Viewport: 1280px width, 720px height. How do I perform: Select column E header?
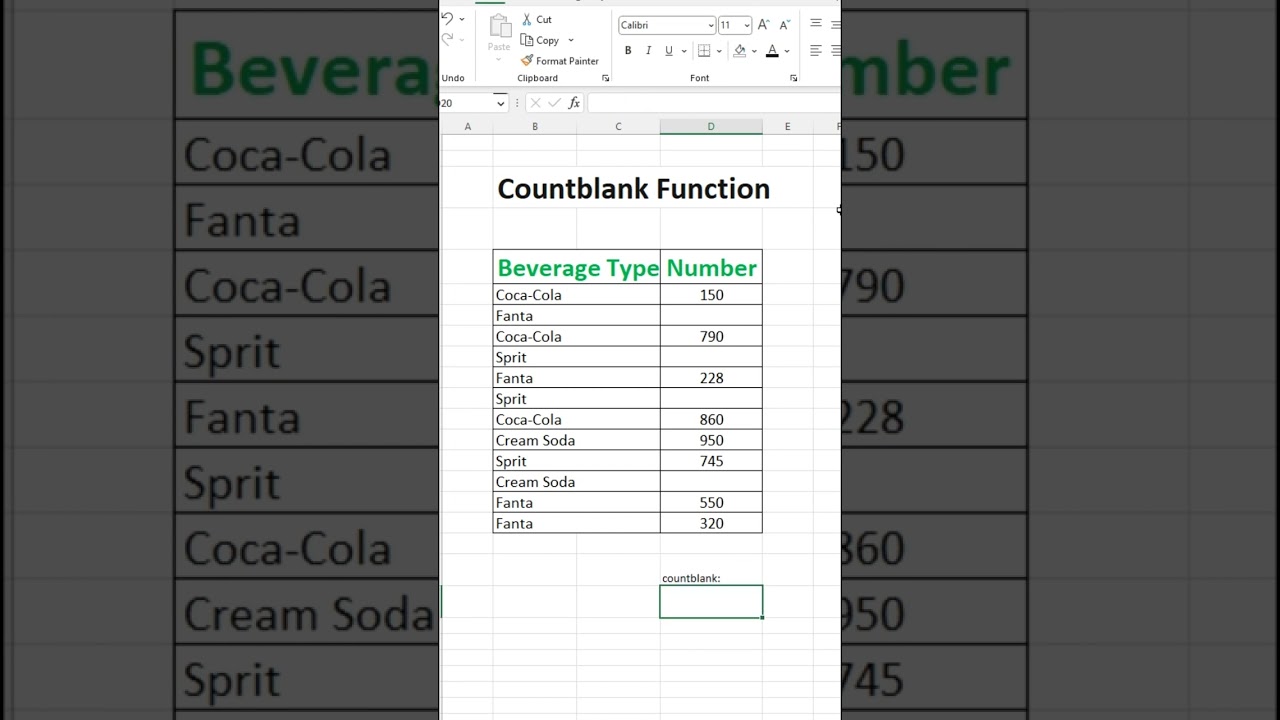[x=788, y=126]
